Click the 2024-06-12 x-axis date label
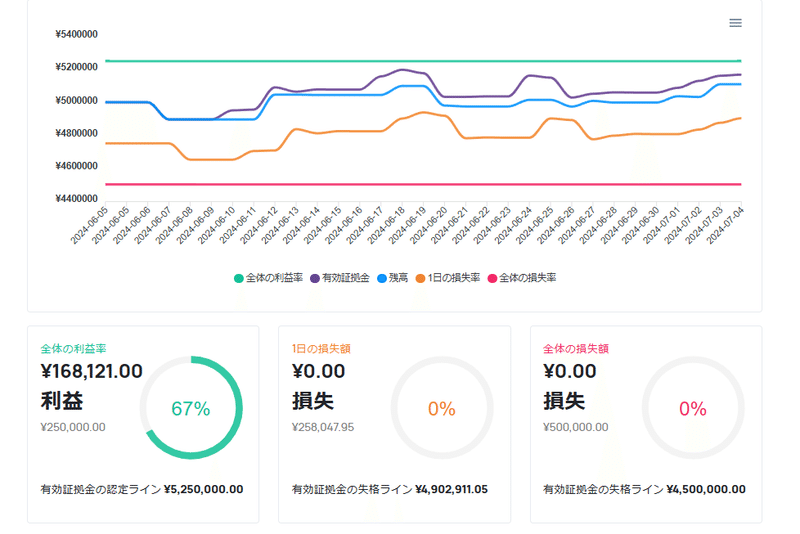 259,225
